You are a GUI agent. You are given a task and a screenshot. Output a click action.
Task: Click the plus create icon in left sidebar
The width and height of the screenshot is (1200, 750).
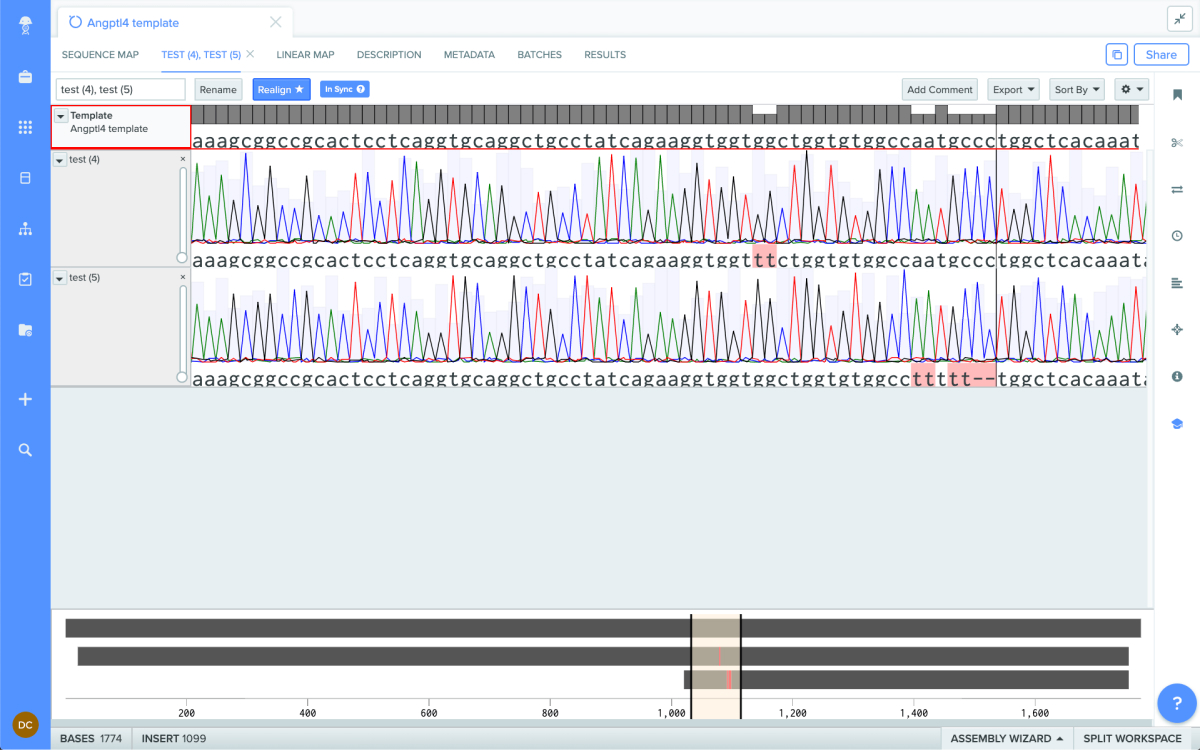click(25, 400)
